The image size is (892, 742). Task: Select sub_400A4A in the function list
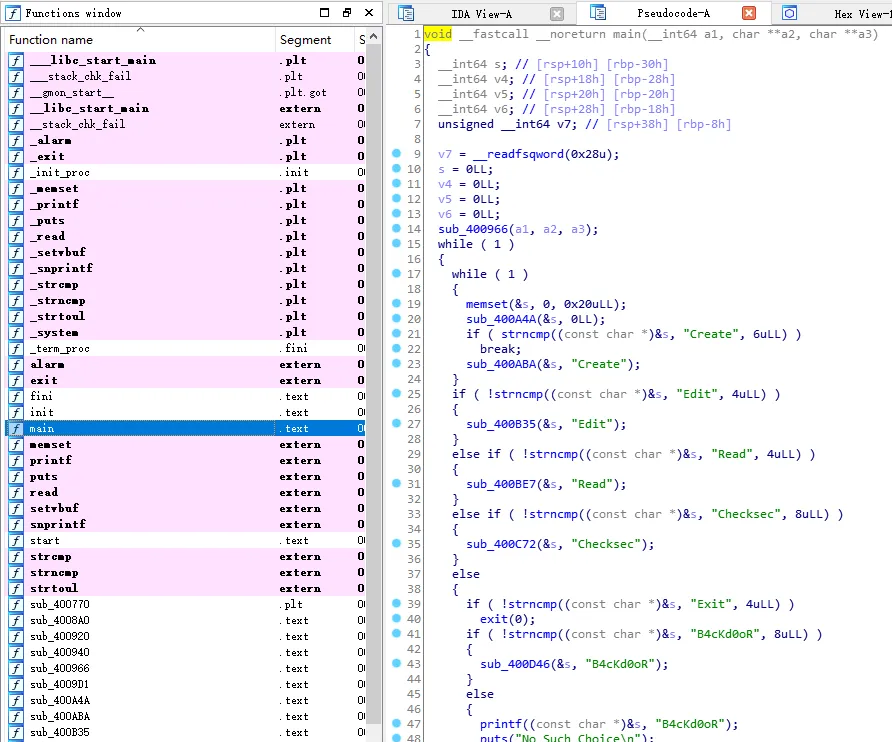185,700
